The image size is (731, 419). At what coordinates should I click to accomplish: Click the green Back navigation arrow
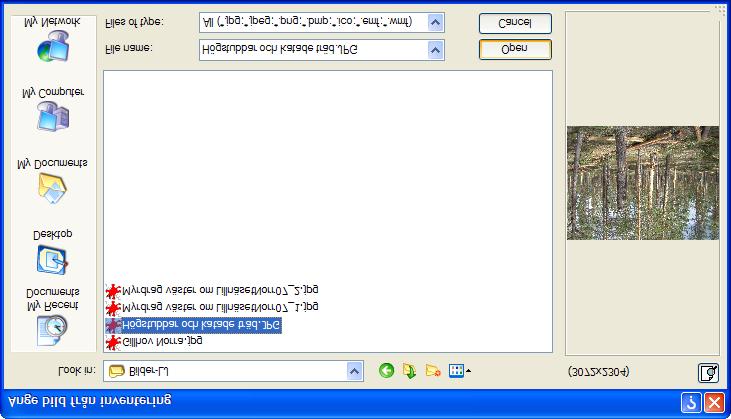[386, 371]
